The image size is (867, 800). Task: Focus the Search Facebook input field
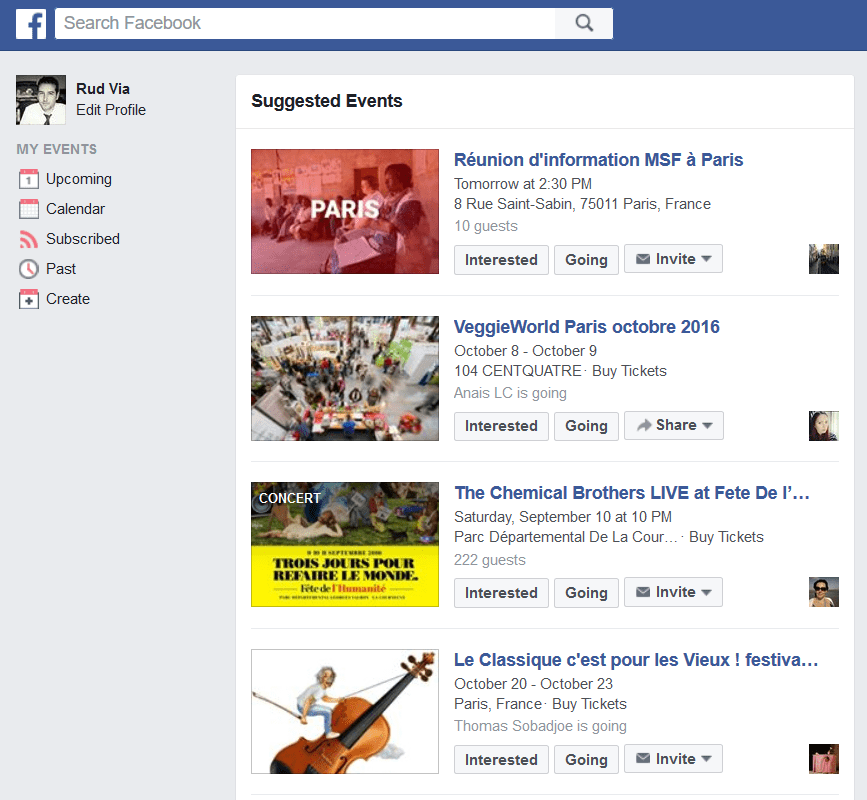tap(305, 23)
